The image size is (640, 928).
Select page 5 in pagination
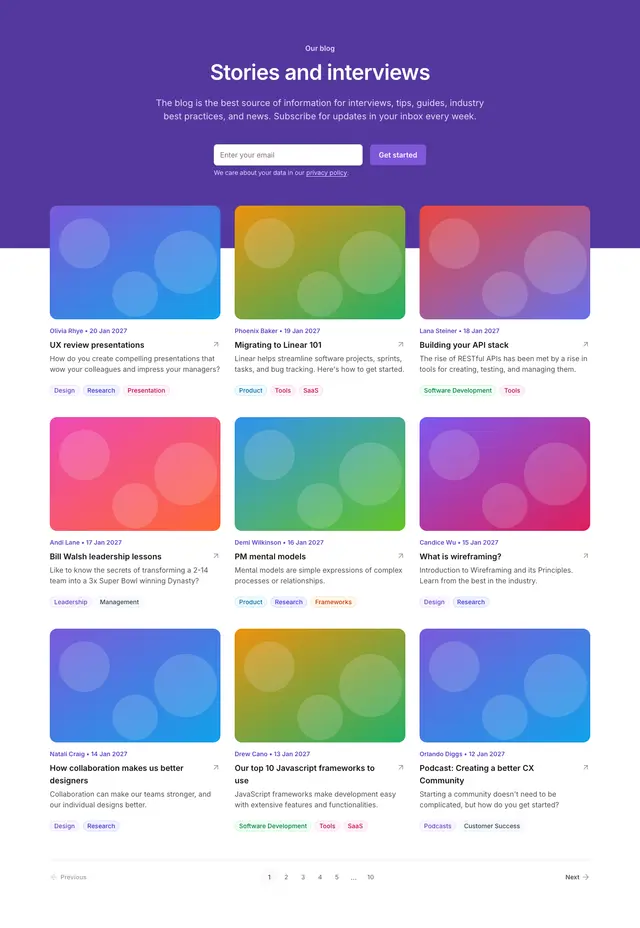[336, 877]
